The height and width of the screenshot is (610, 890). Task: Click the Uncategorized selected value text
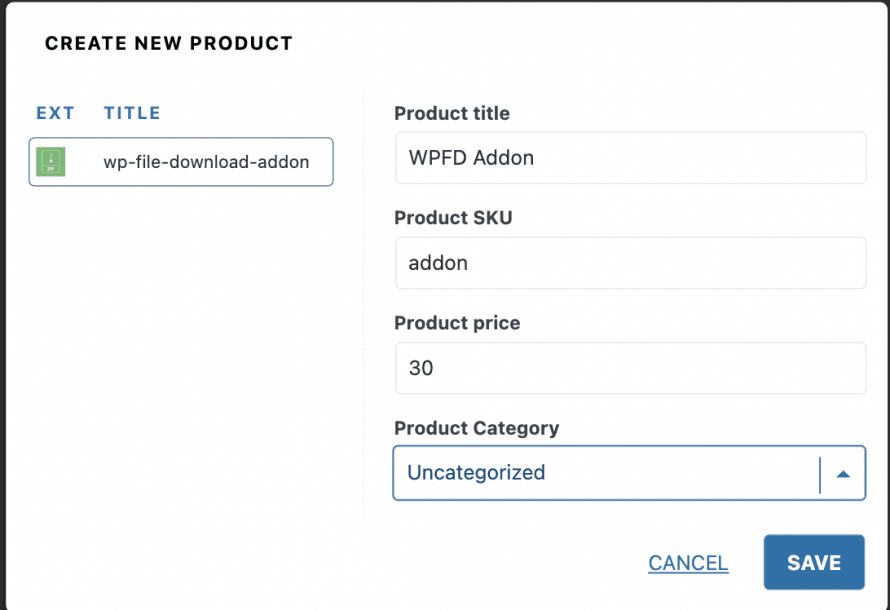click(476, 473)
